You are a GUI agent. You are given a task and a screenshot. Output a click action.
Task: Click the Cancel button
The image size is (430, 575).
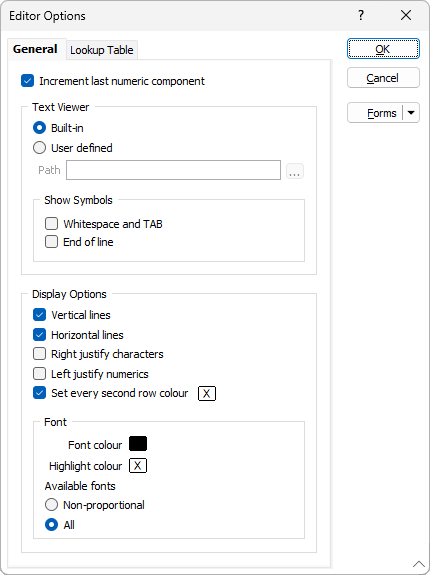(383, 78)
